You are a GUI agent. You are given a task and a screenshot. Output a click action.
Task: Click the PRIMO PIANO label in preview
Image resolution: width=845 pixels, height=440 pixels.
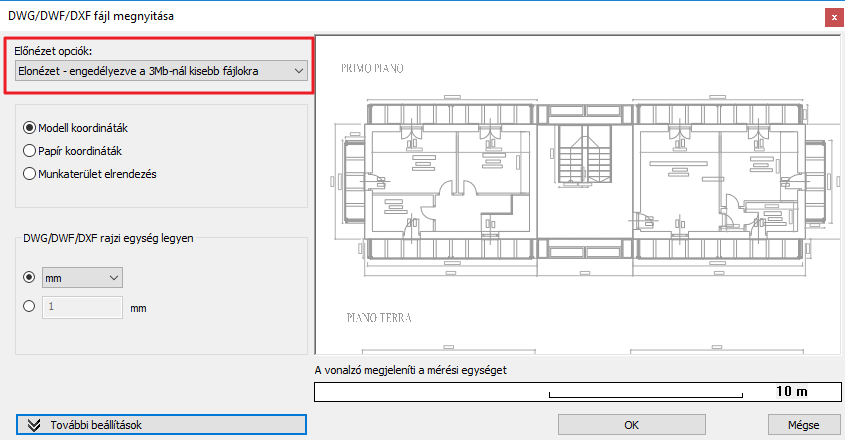(x=372, y=68)
